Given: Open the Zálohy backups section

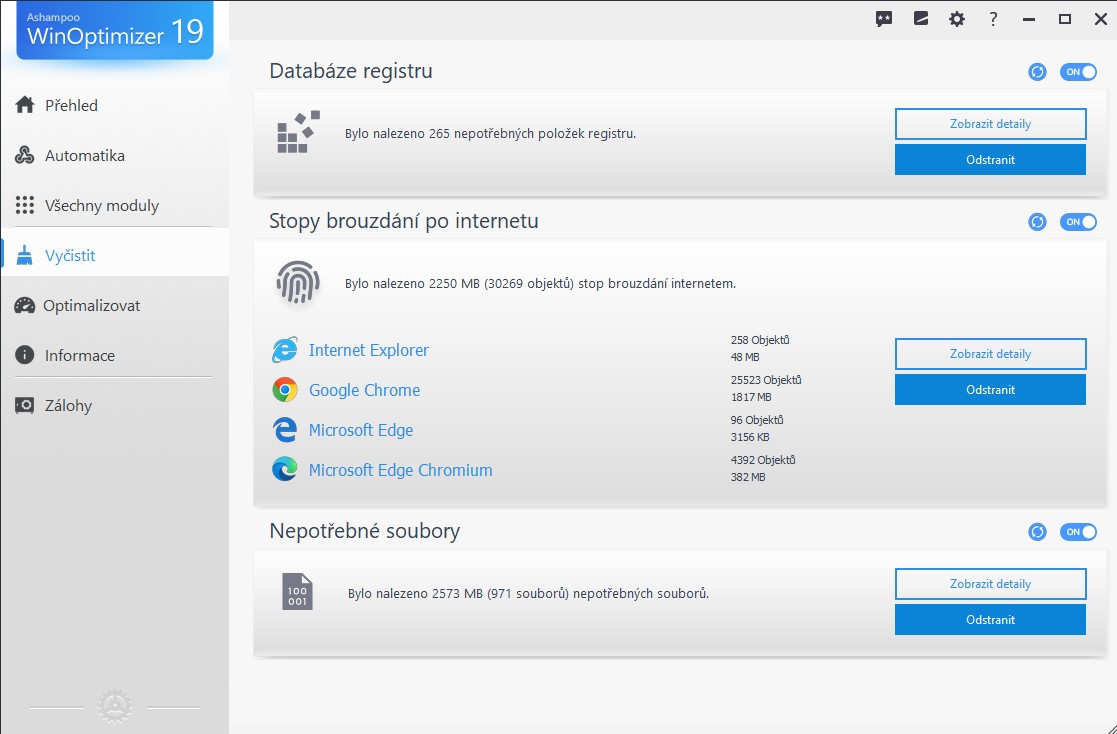Looking at the screenshot, I should pos(68,406).
